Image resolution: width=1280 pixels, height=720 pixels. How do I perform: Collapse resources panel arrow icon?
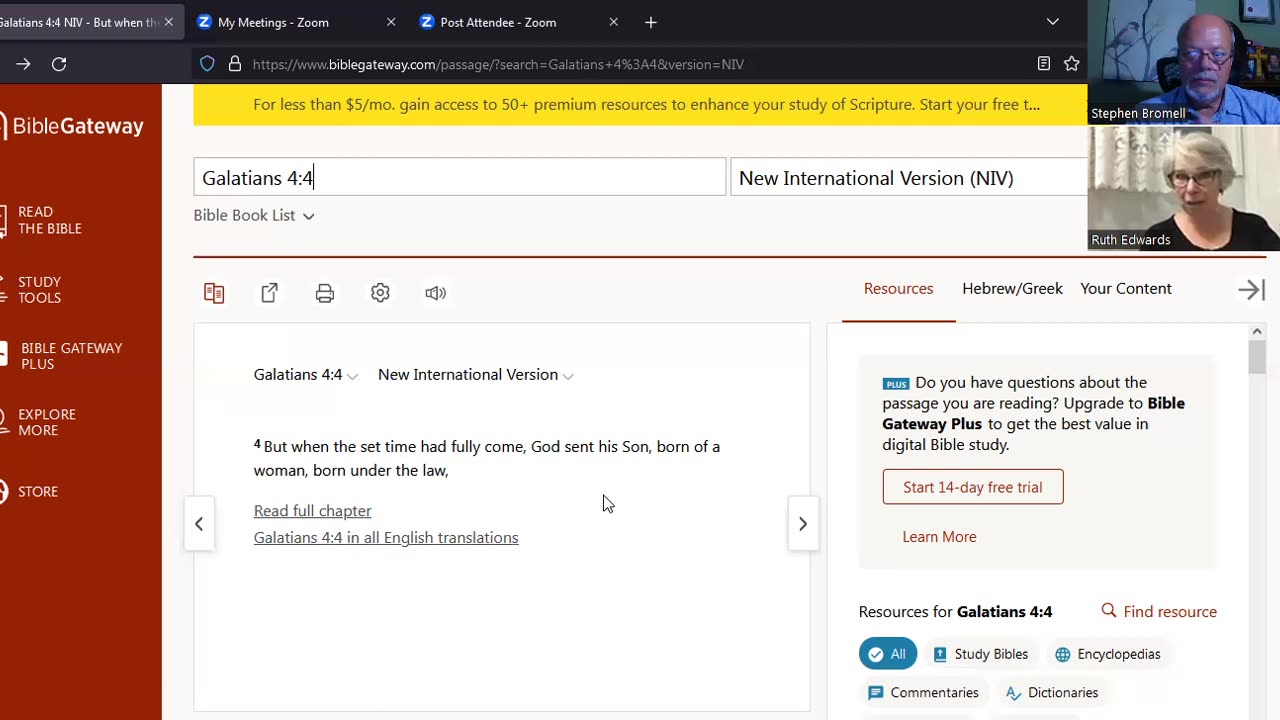coord(1251,290)
